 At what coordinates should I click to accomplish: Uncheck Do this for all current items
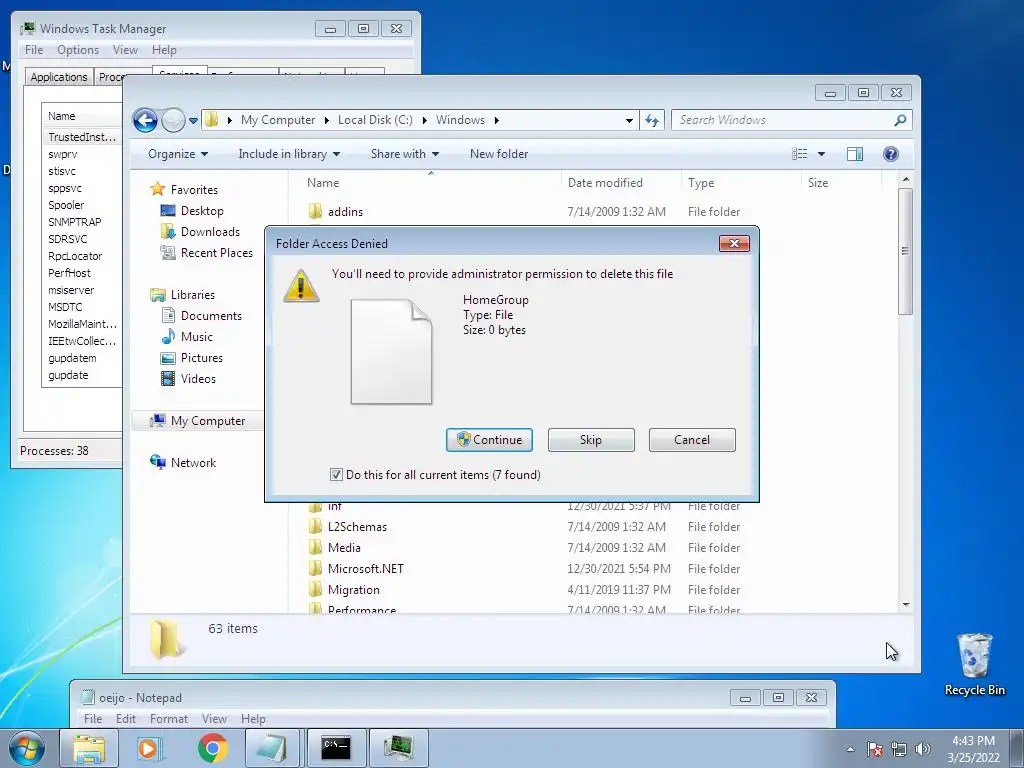[336, 475]
